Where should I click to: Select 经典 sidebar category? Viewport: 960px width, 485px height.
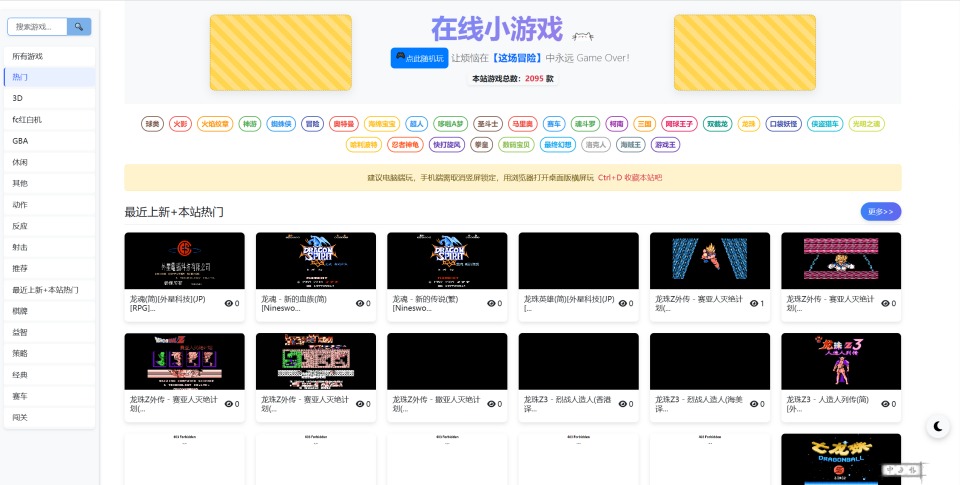[x=50, y=375]
